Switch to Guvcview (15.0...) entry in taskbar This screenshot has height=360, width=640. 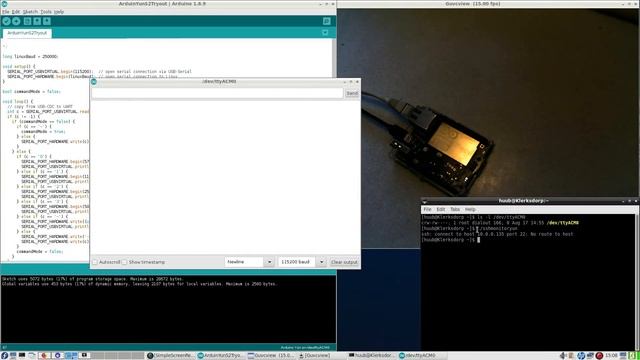[271, 356]
